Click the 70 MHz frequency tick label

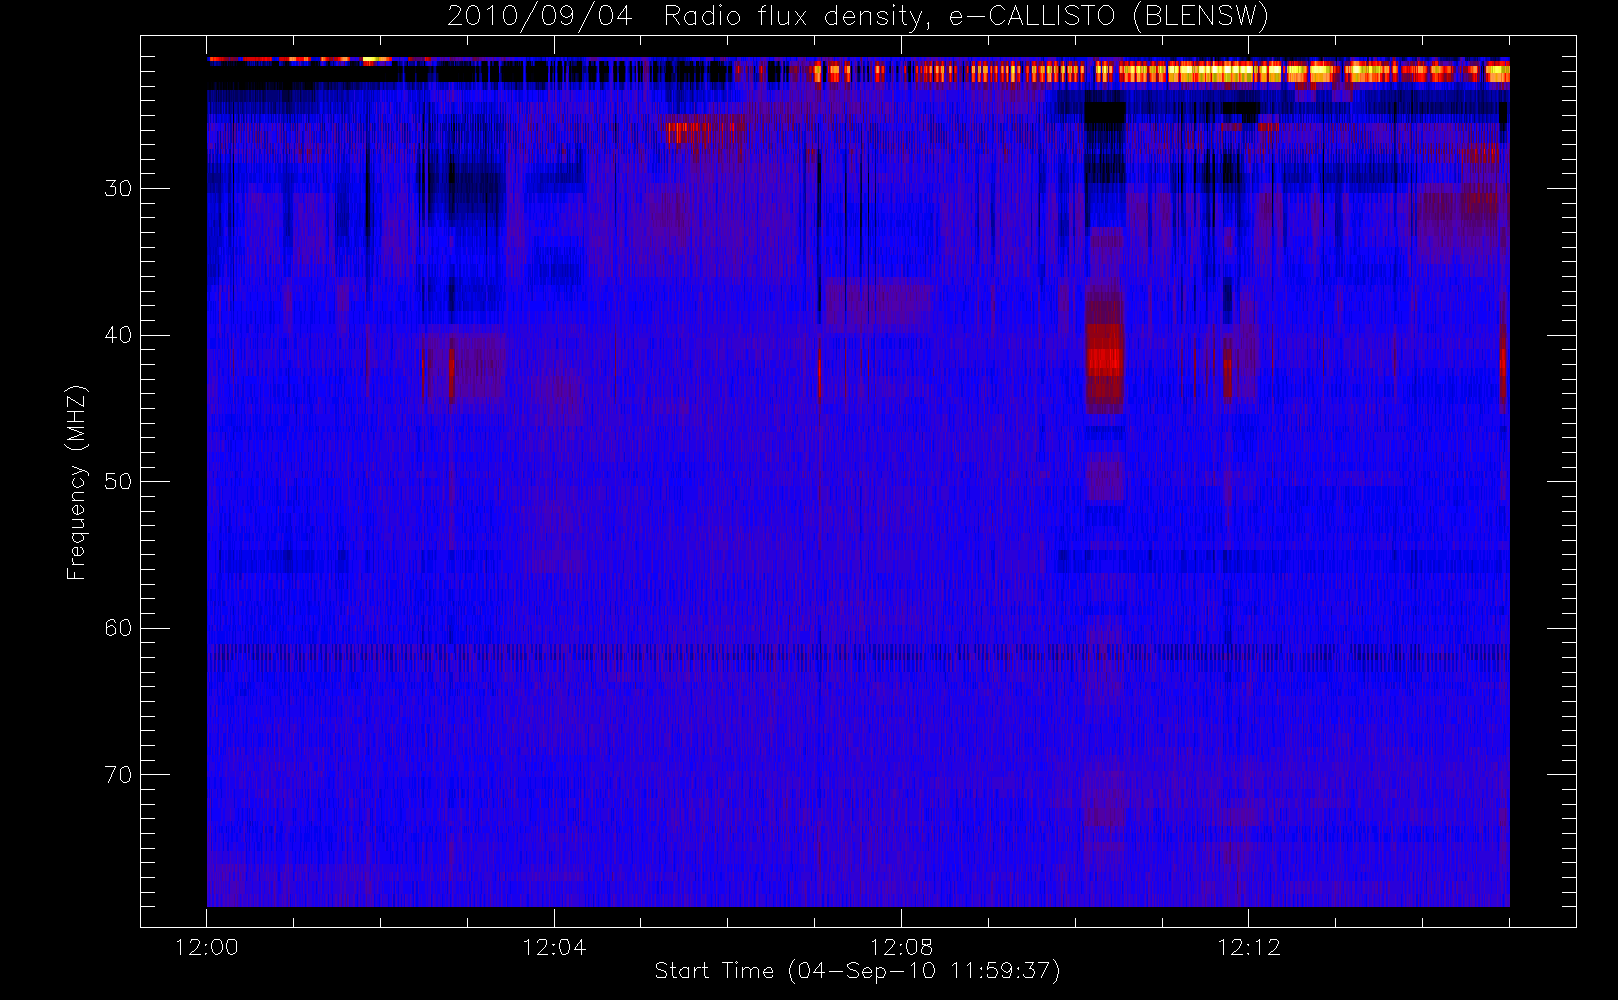[x=118, y=775]
